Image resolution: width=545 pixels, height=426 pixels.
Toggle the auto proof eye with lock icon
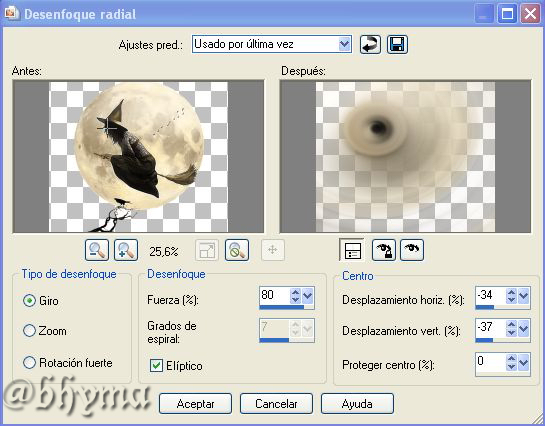(x=384, y=250)
